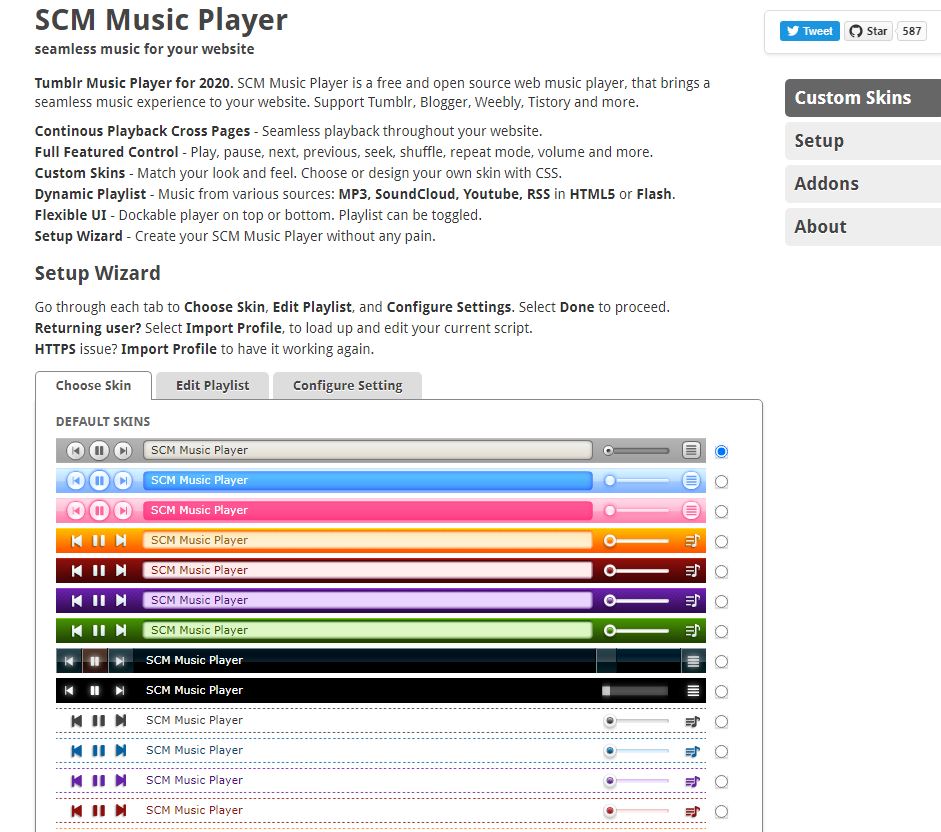Select the dotted purple skin radio button
This screenshot has width=941, height=832.
(x=721, y=782)
